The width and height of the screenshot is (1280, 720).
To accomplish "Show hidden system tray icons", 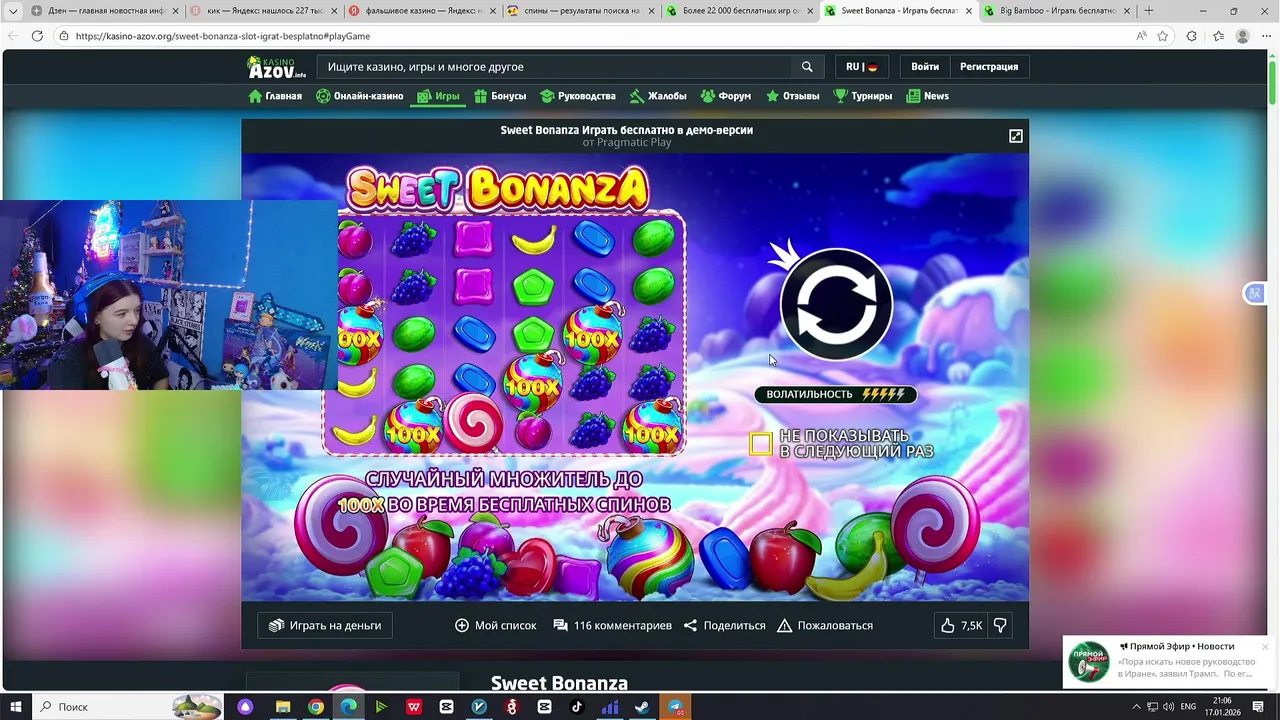I will point(1136,707).
